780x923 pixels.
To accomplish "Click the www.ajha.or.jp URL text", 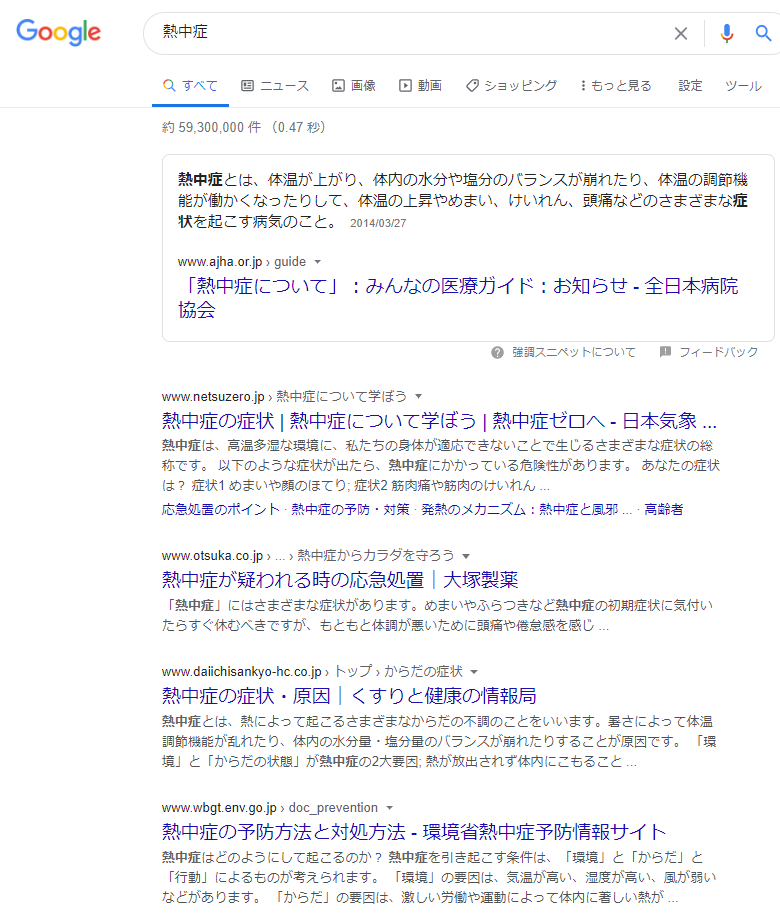I will click(x=220, y=261).
